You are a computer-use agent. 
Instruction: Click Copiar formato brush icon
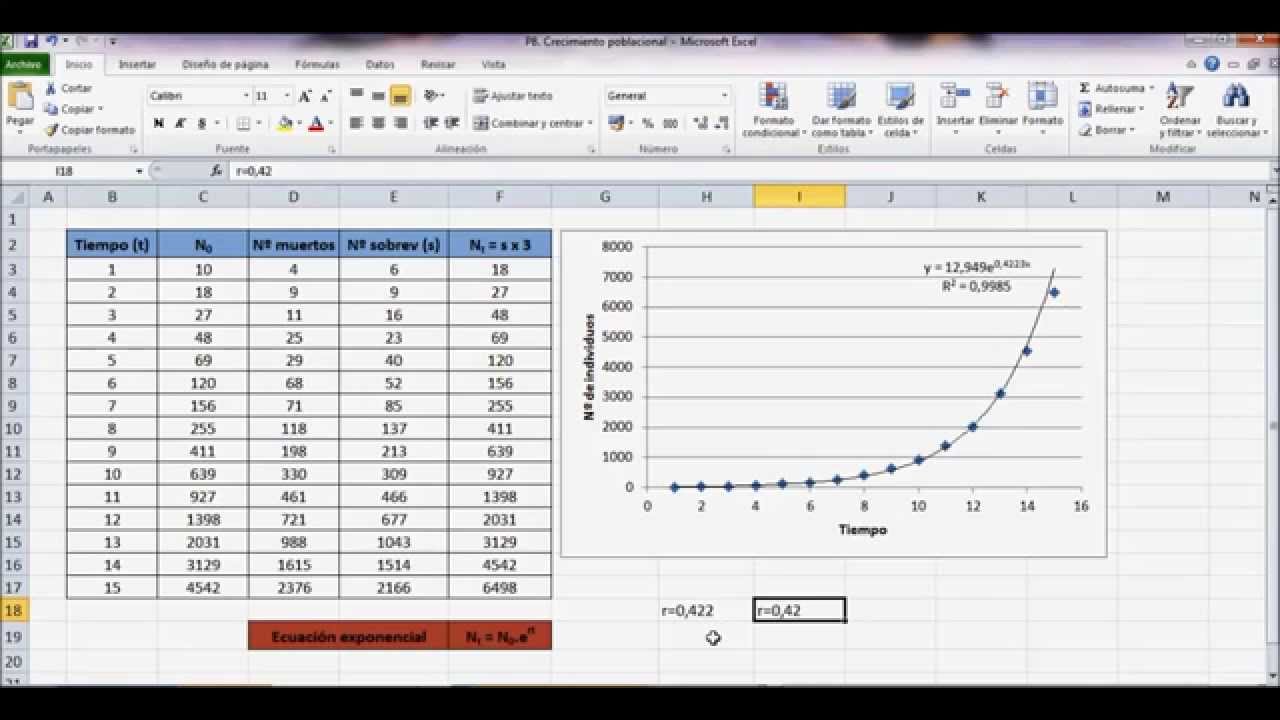point(51,130)
